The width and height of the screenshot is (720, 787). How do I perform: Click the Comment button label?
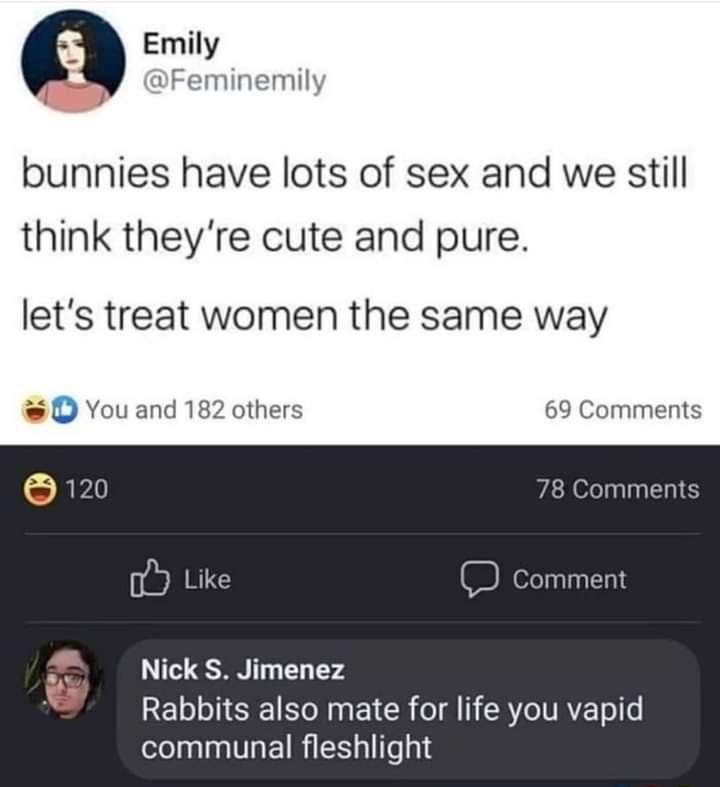569,580
